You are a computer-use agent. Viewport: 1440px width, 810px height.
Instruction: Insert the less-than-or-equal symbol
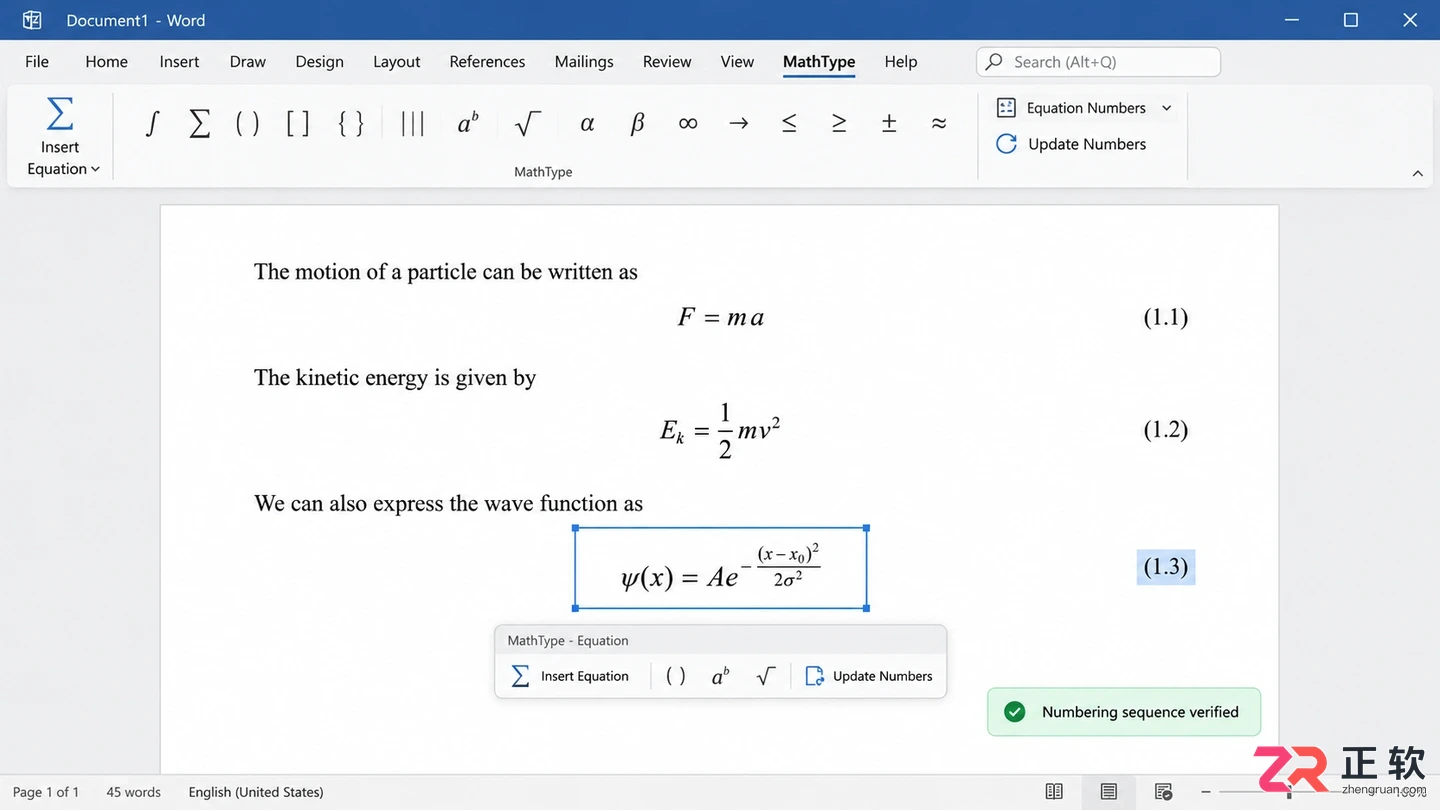tap(789, 123)
